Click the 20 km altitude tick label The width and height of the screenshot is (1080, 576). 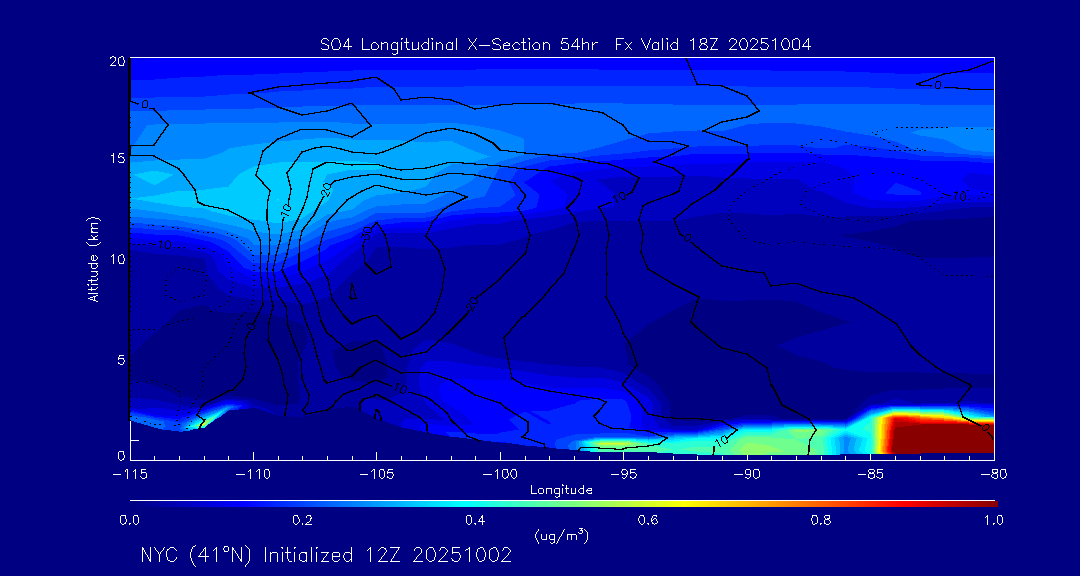pyautogui.click(x=116, y=61)
